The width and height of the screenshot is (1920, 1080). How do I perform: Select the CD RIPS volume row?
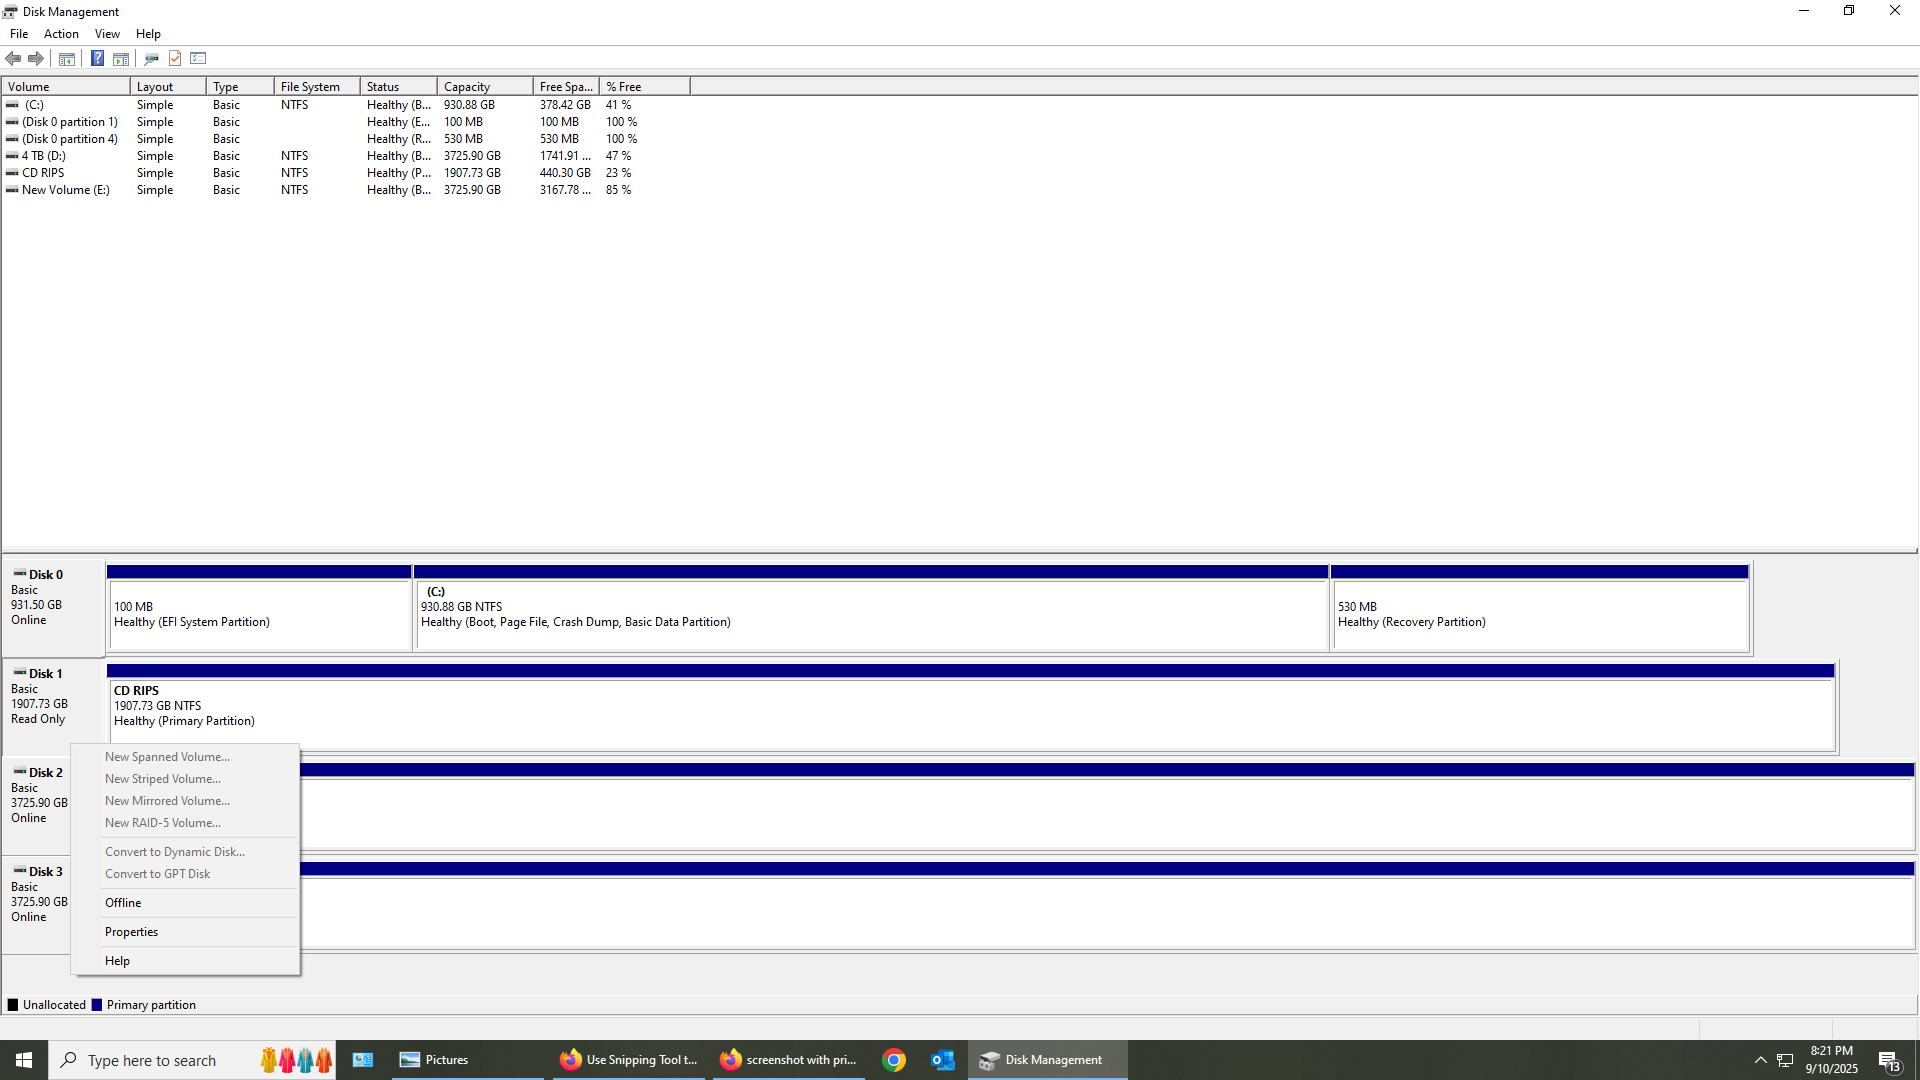[x=43, y=173]
